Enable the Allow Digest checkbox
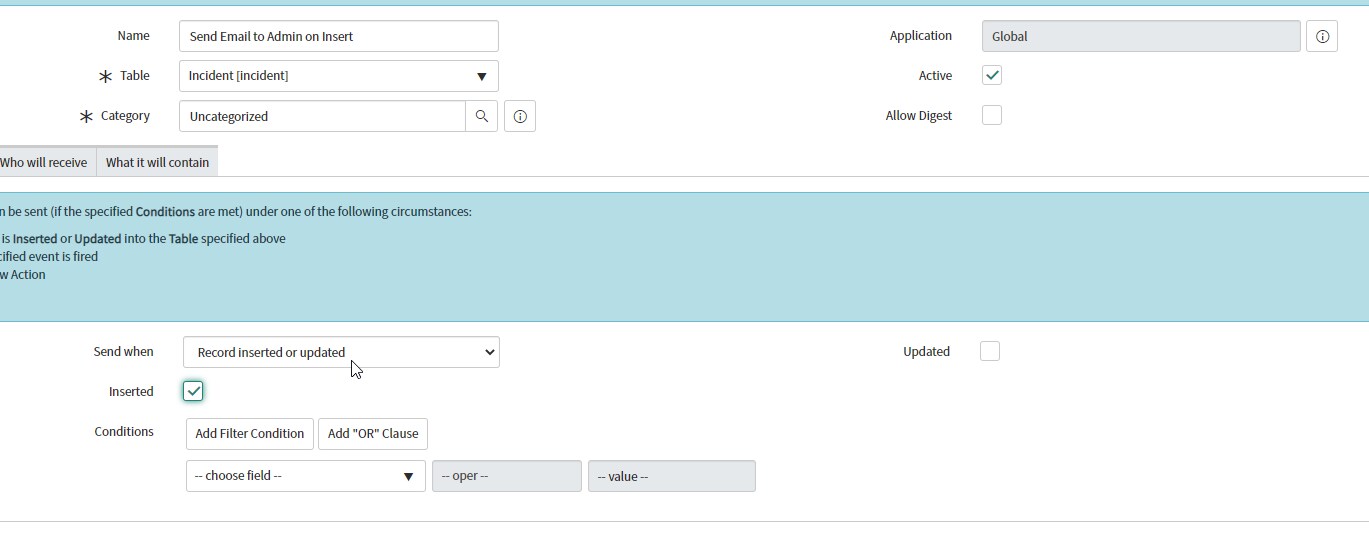This screenshot has height=536, width=1369. 992,115
